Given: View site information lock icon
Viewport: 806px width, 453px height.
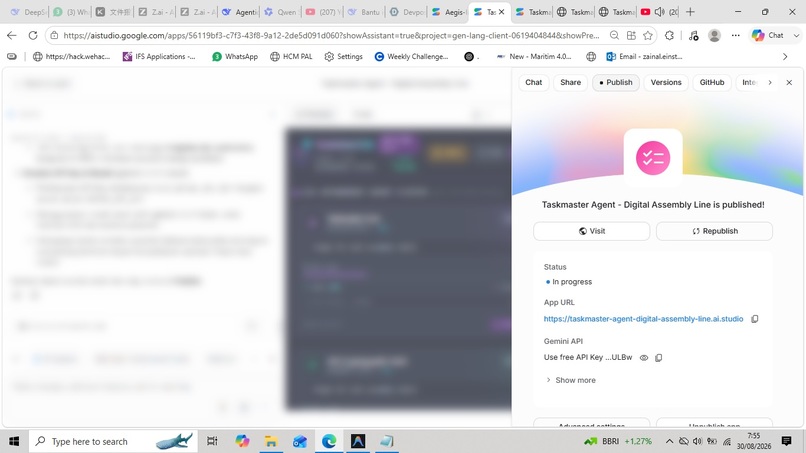Looking at the screenshot, I should click(x=54, y=35).
